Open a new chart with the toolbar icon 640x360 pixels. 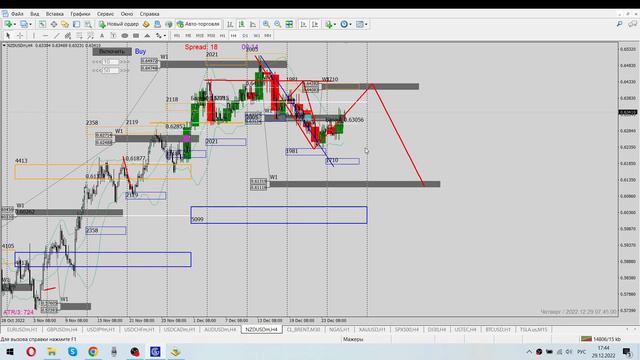(8, 24)
